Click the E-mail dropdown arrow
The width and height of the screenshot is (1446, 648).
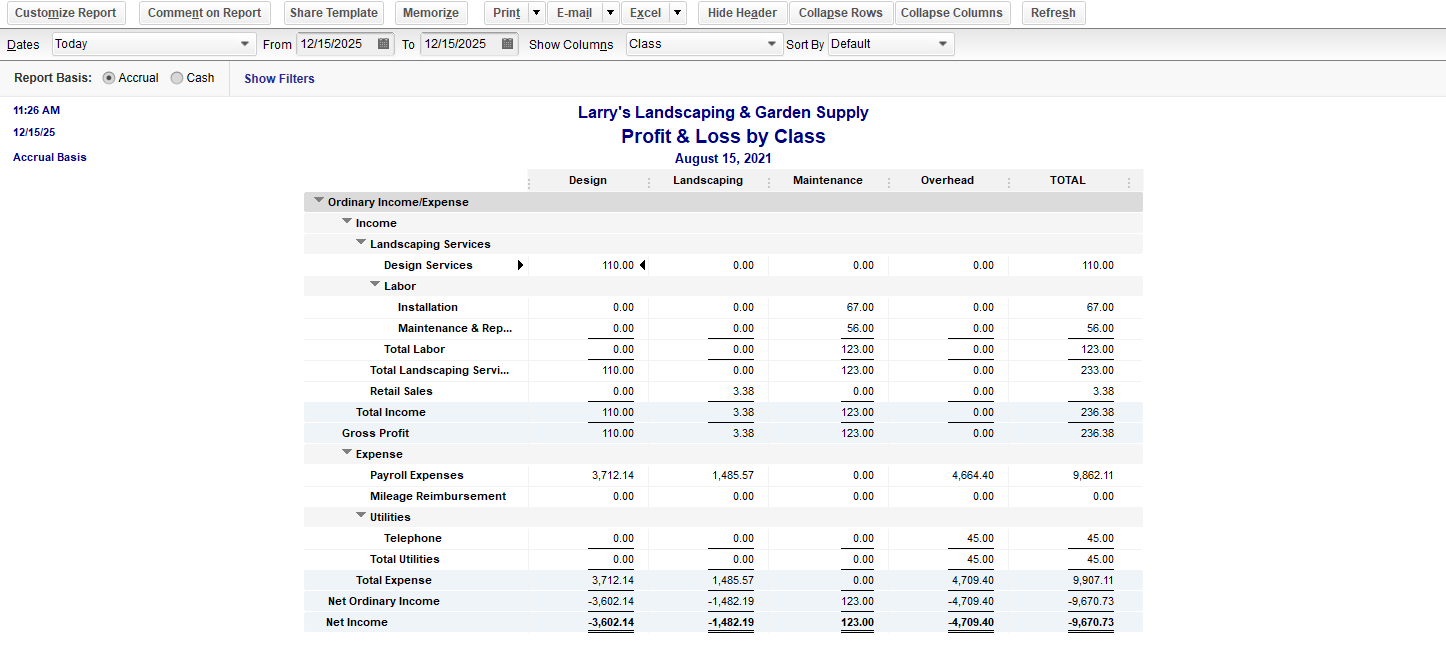pyautogui.click(x=609, y=13)
